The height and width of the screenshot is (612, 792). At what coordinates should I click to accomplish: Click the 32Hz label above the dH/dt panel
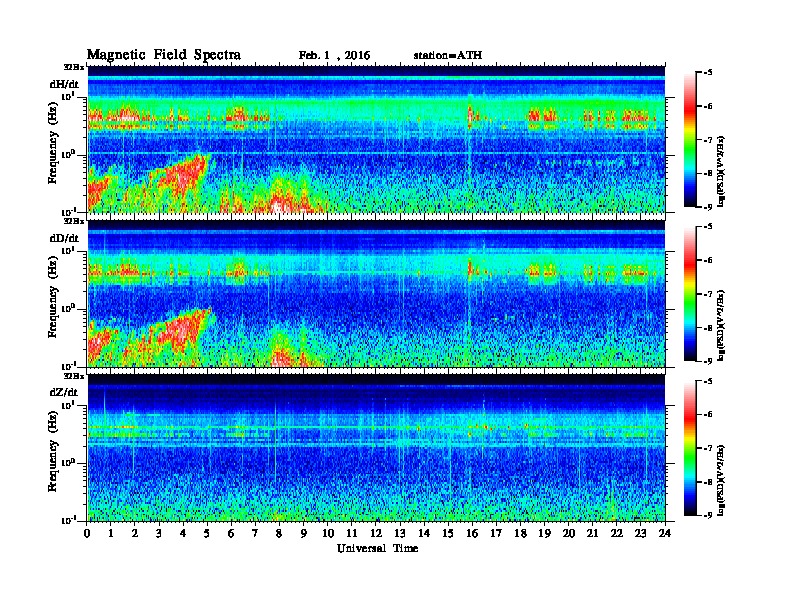tap(74, 67)
